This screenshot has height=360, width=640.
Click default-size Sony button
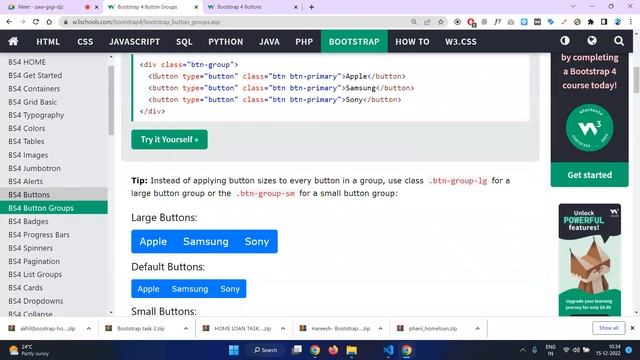click(x=230, y=289)
